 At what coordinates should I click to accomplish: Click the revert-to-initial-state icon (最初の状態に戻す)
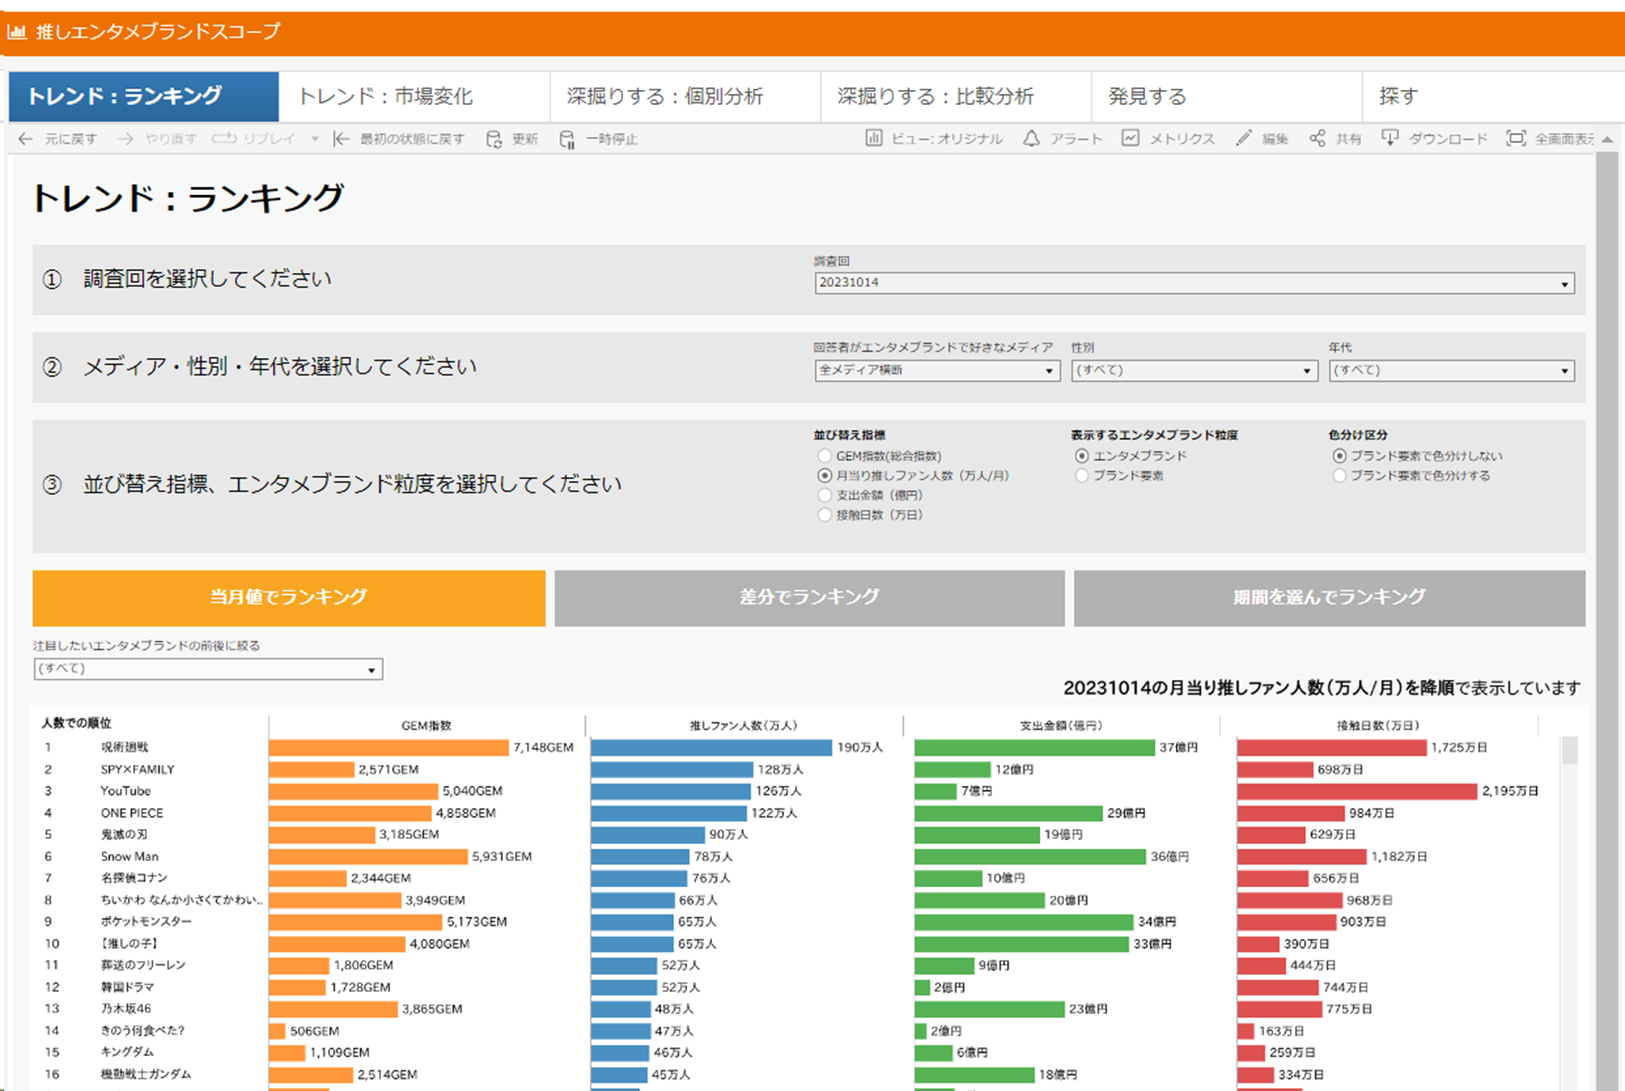[341, 139]
